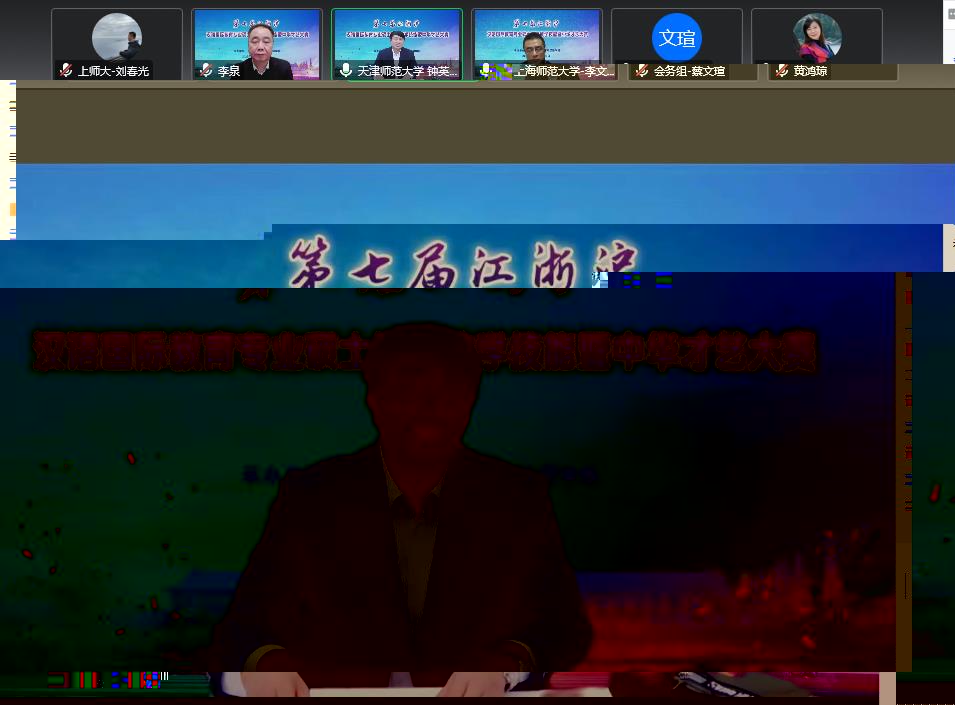Screen dimensions: 955x705
Task: Open the video feed of 上海师范大学-李文
Action: [x=537, y=44]
